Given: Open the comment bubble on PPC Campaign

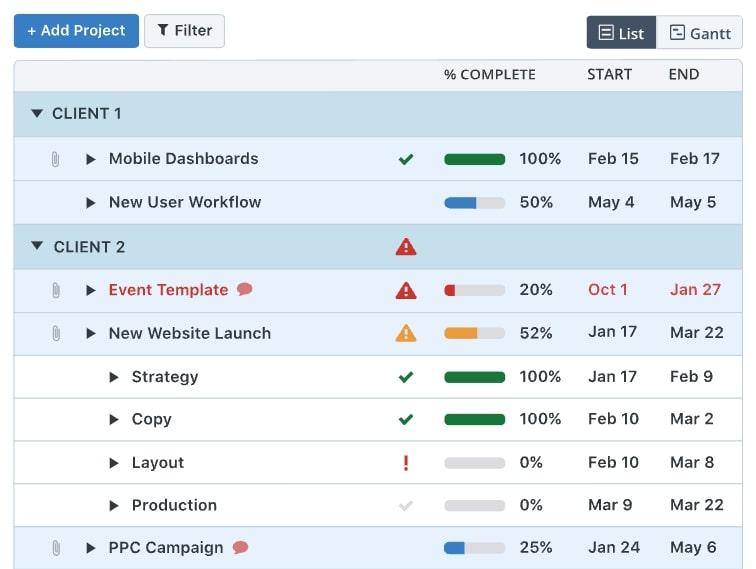Looking at the screenshot, I should click(240, 548).
